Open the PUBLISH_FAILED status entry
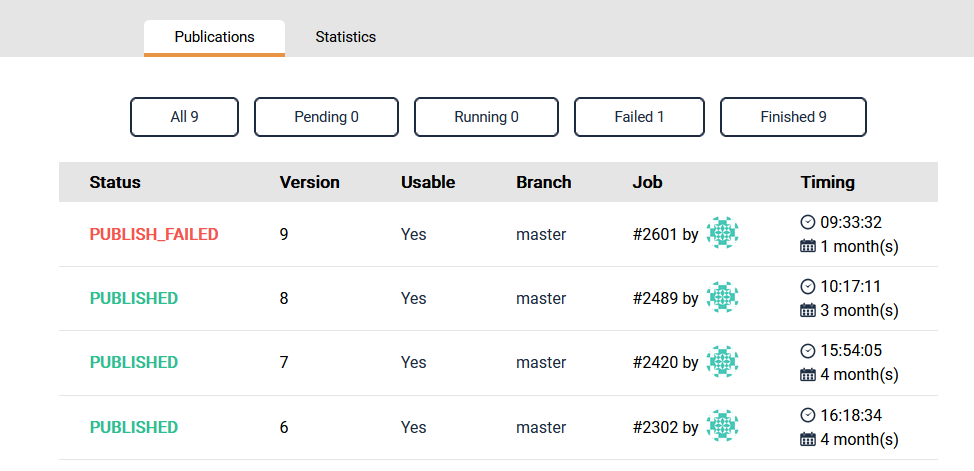Viewport: 974px width, 471px height. click(154, 234)
